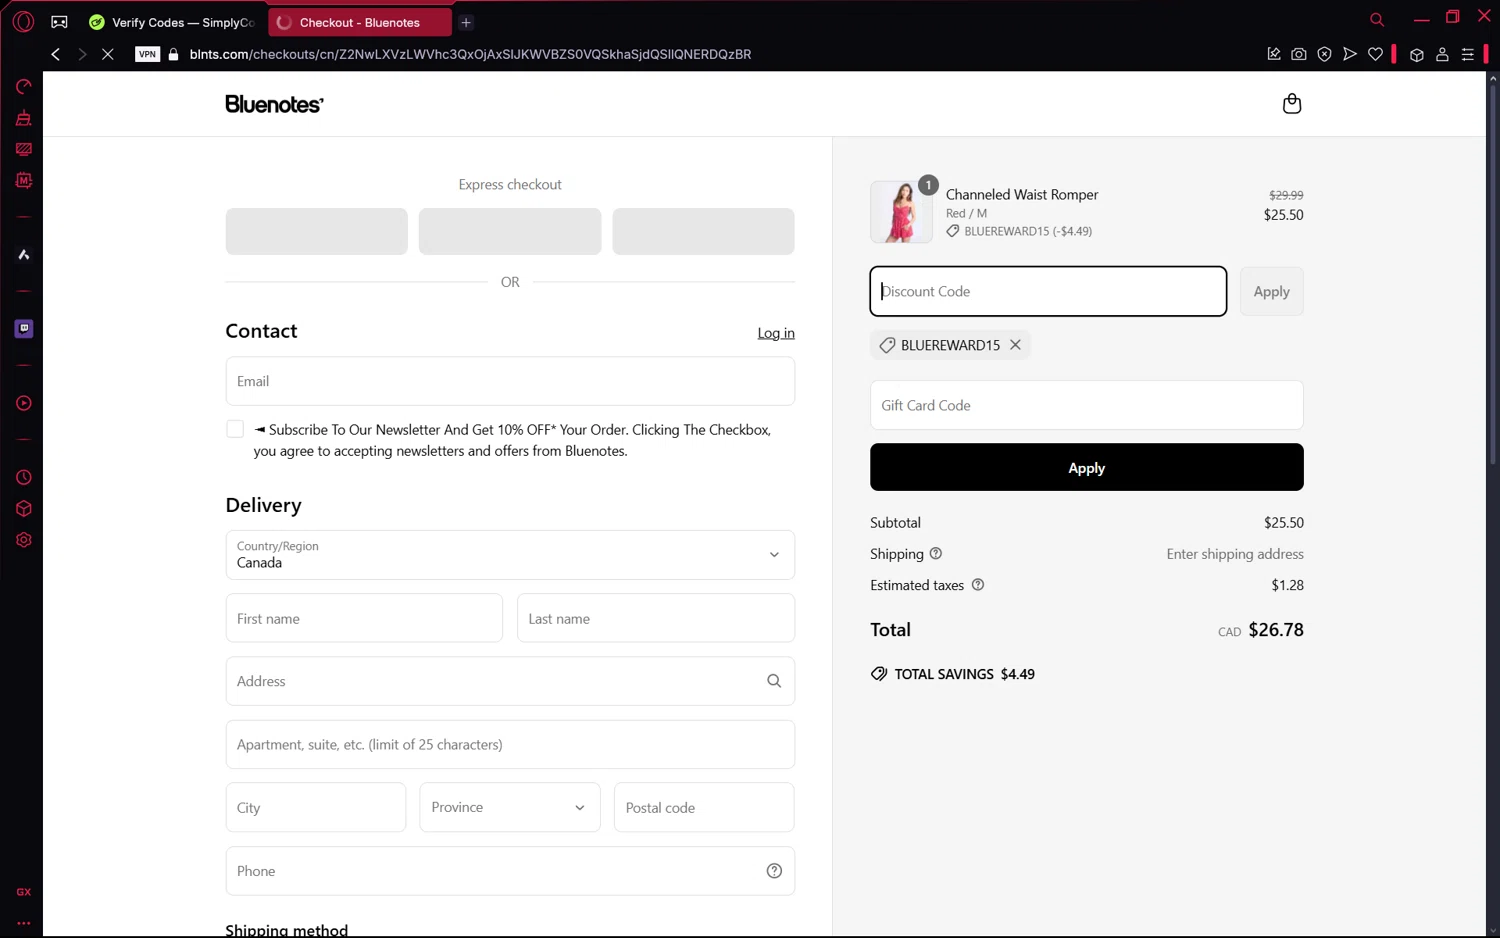Open GX Corner at the sidebar bottom

(x=24, y=892)
